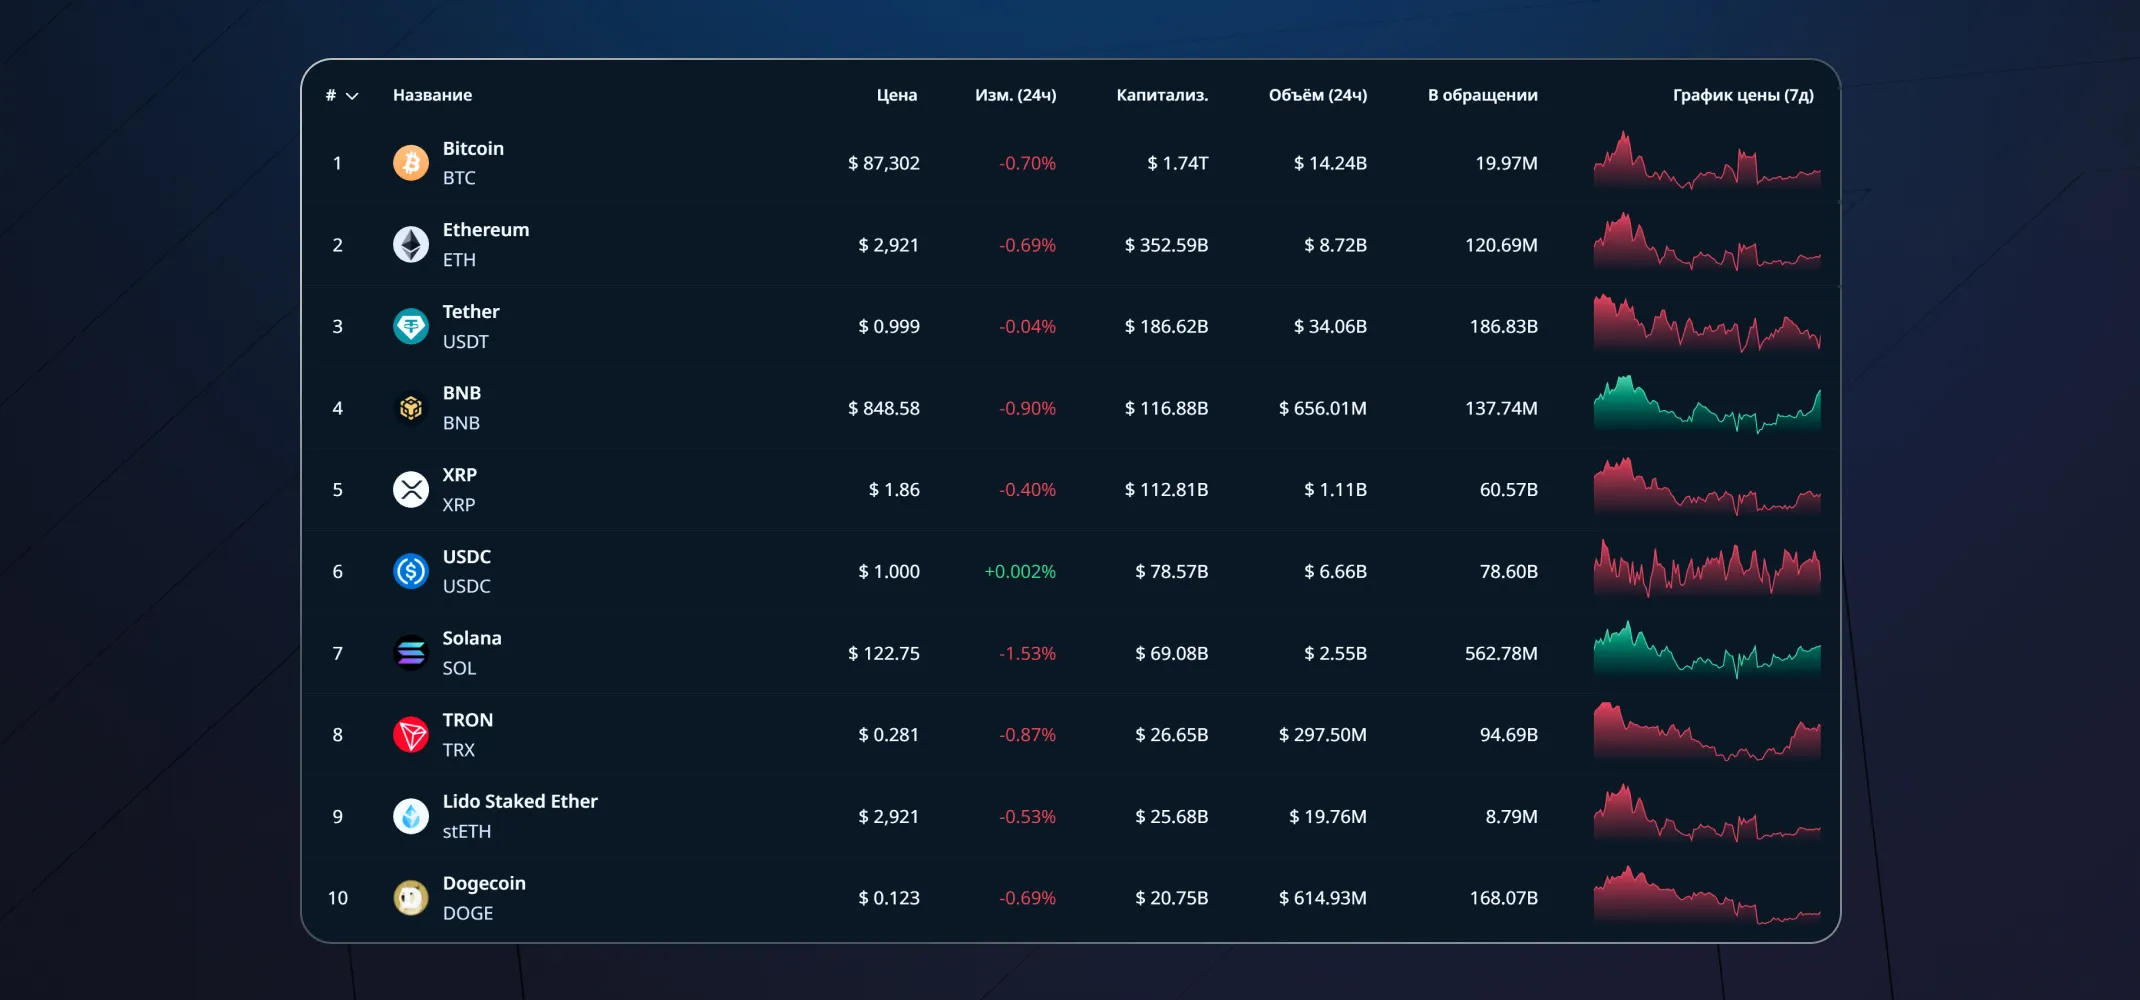
Task: Click the Lido Staked Ether icon
Action: 410,816
